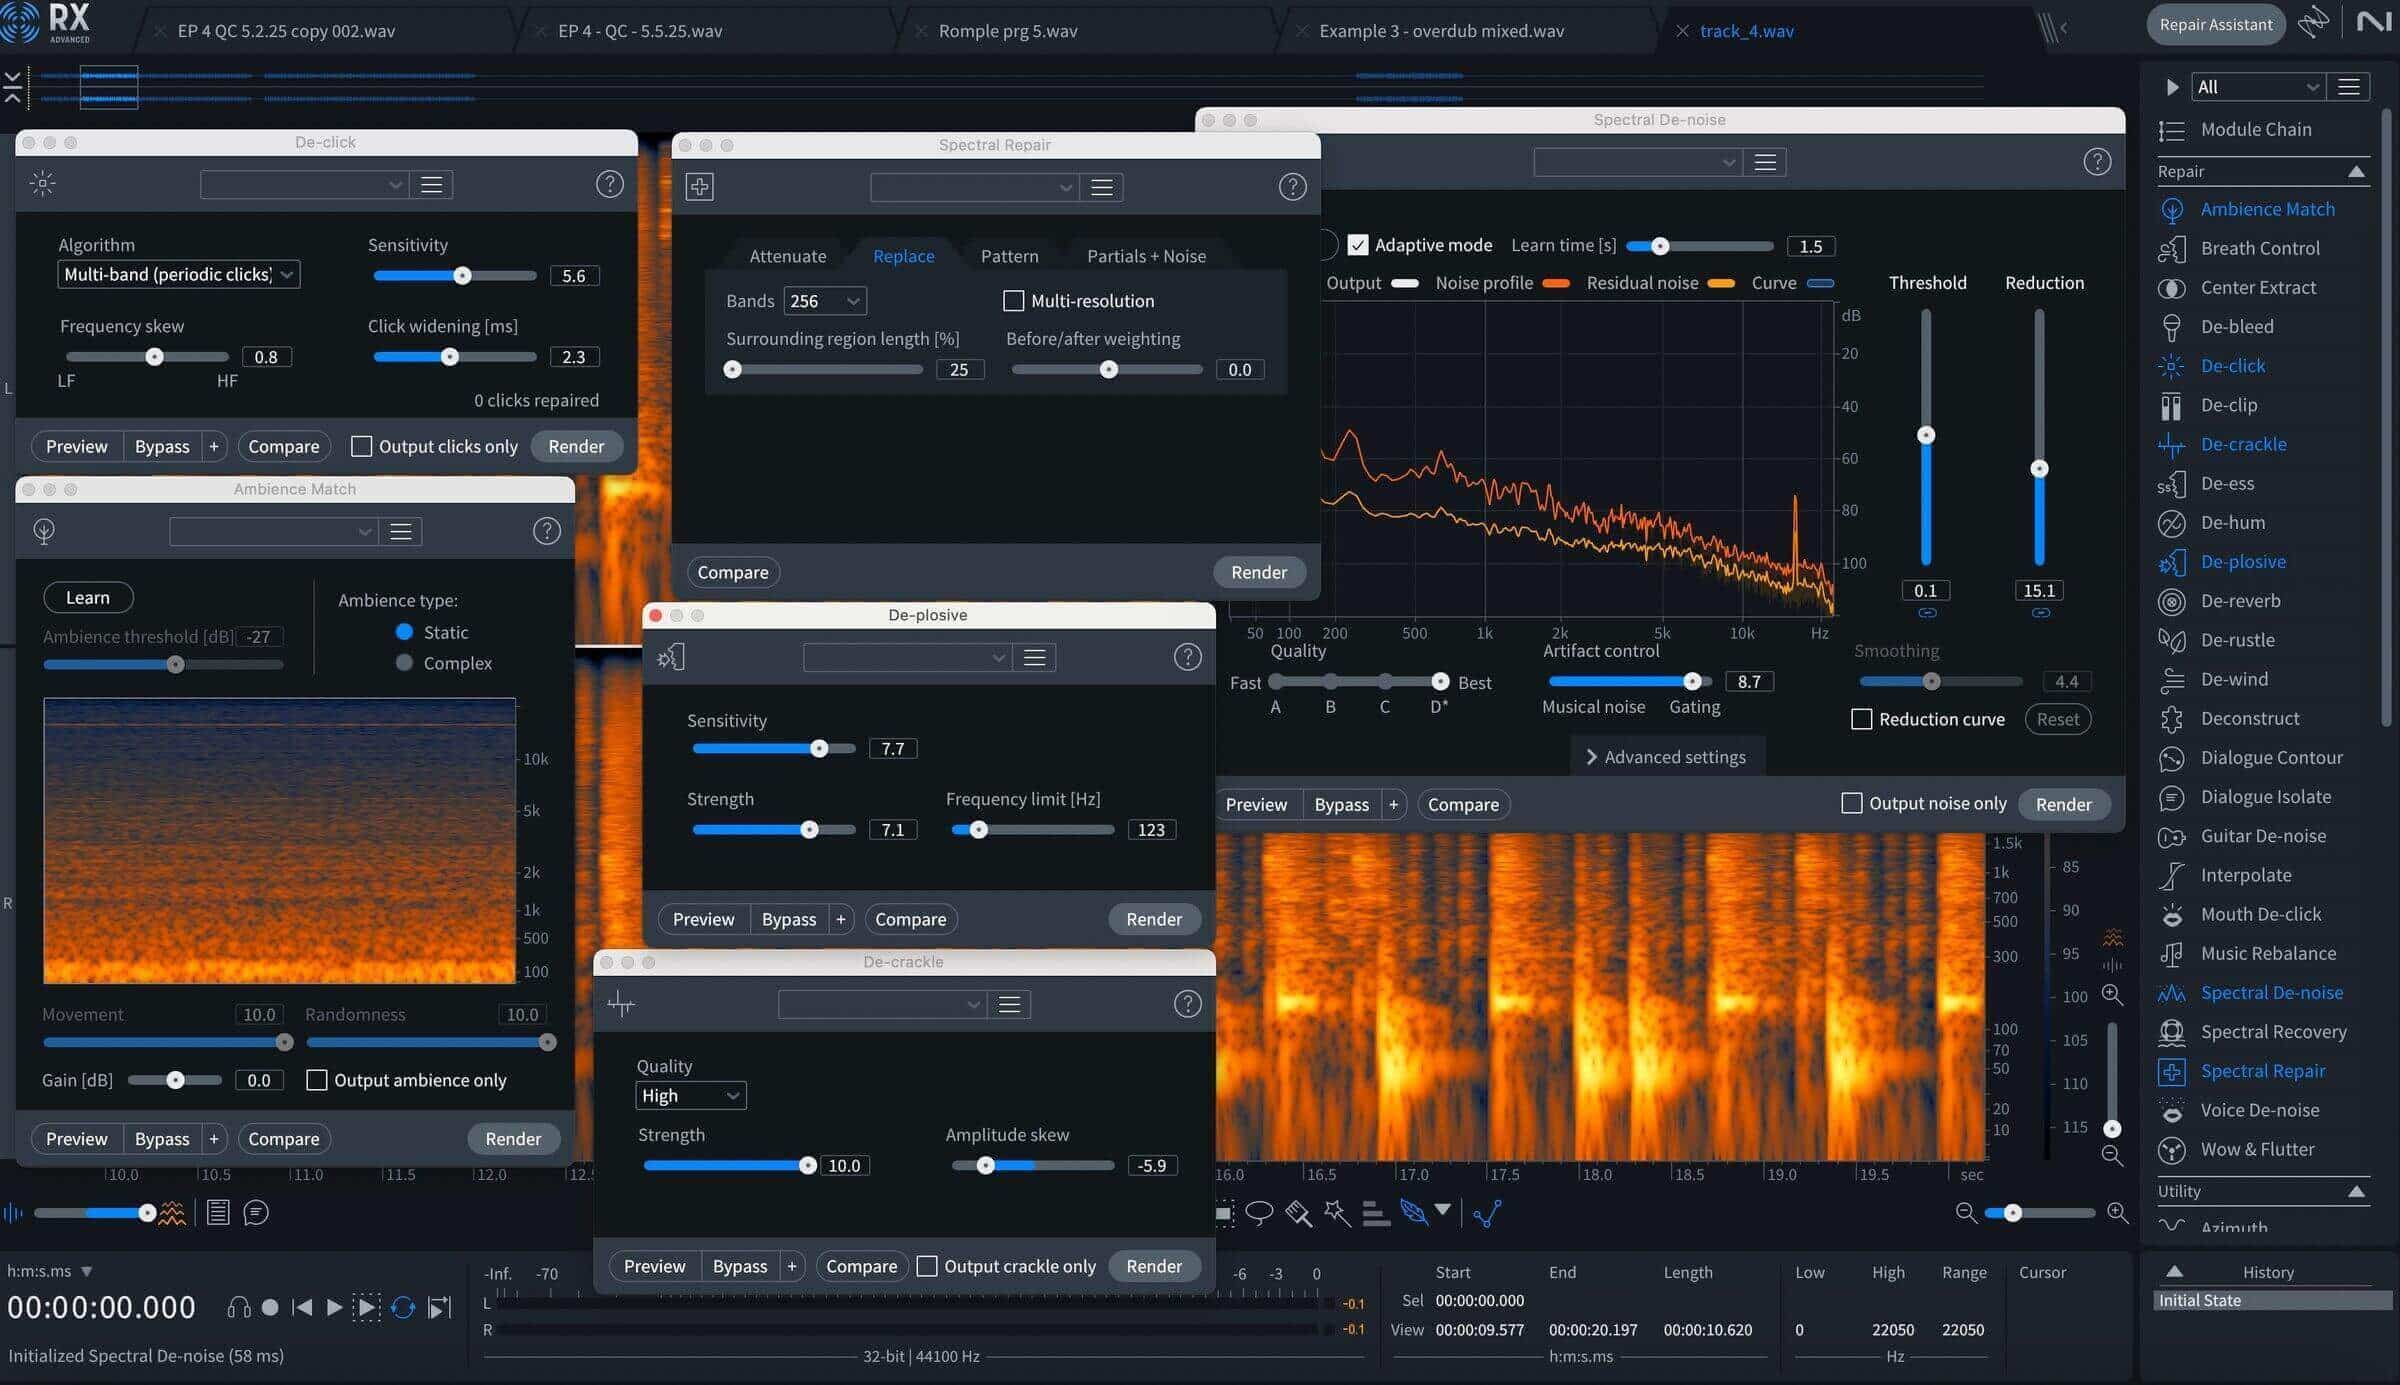Open De-hum module in Repair list
The height and width of the screenshot is (1385, 2400).
pyautogui.click(x=2232, y=522)
